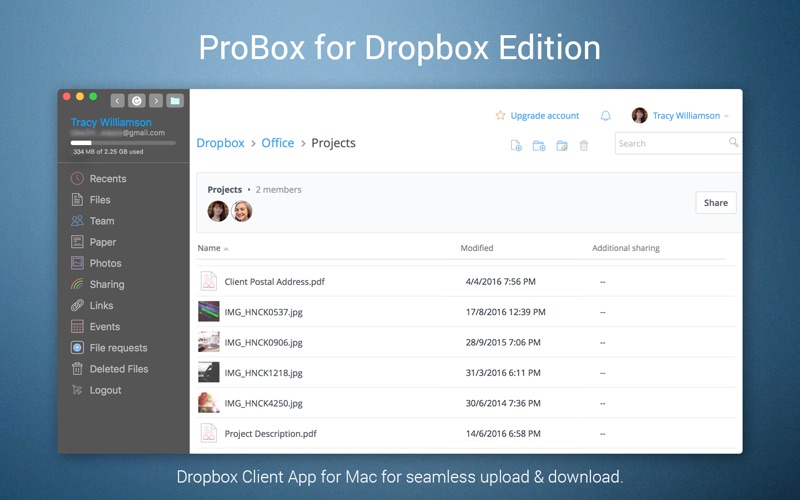Click the second member avatar in Projects
Image resolution: width=800 pixels, height=500 pixels.
tap(241, 211)
